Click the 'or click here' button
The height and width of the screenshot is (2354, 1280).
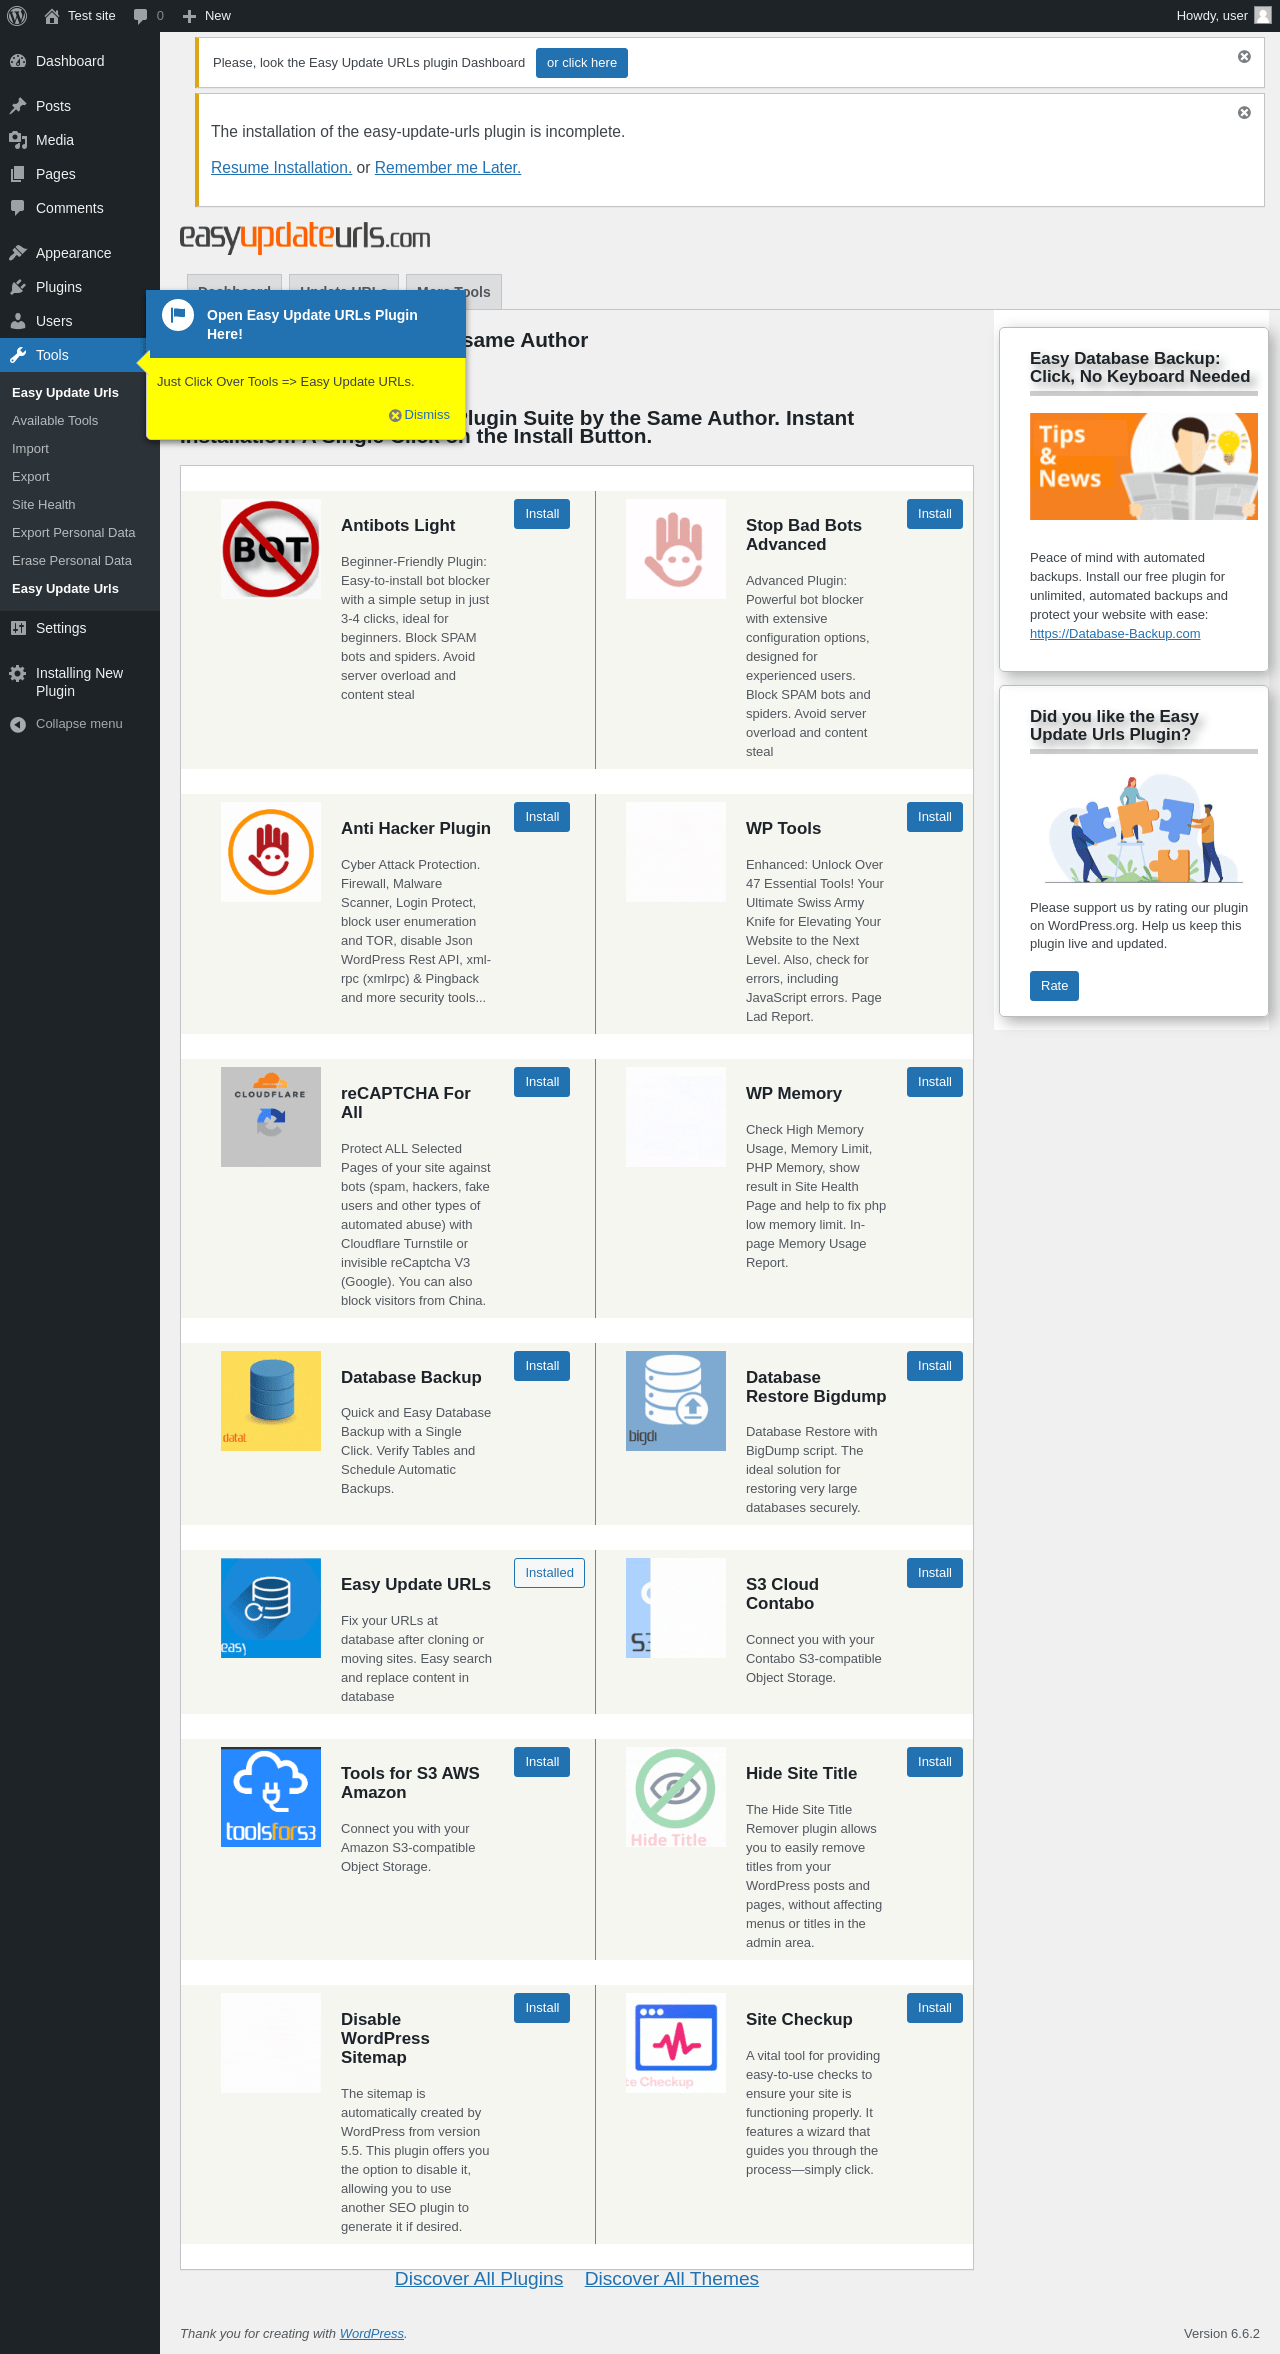coord(582,63)
